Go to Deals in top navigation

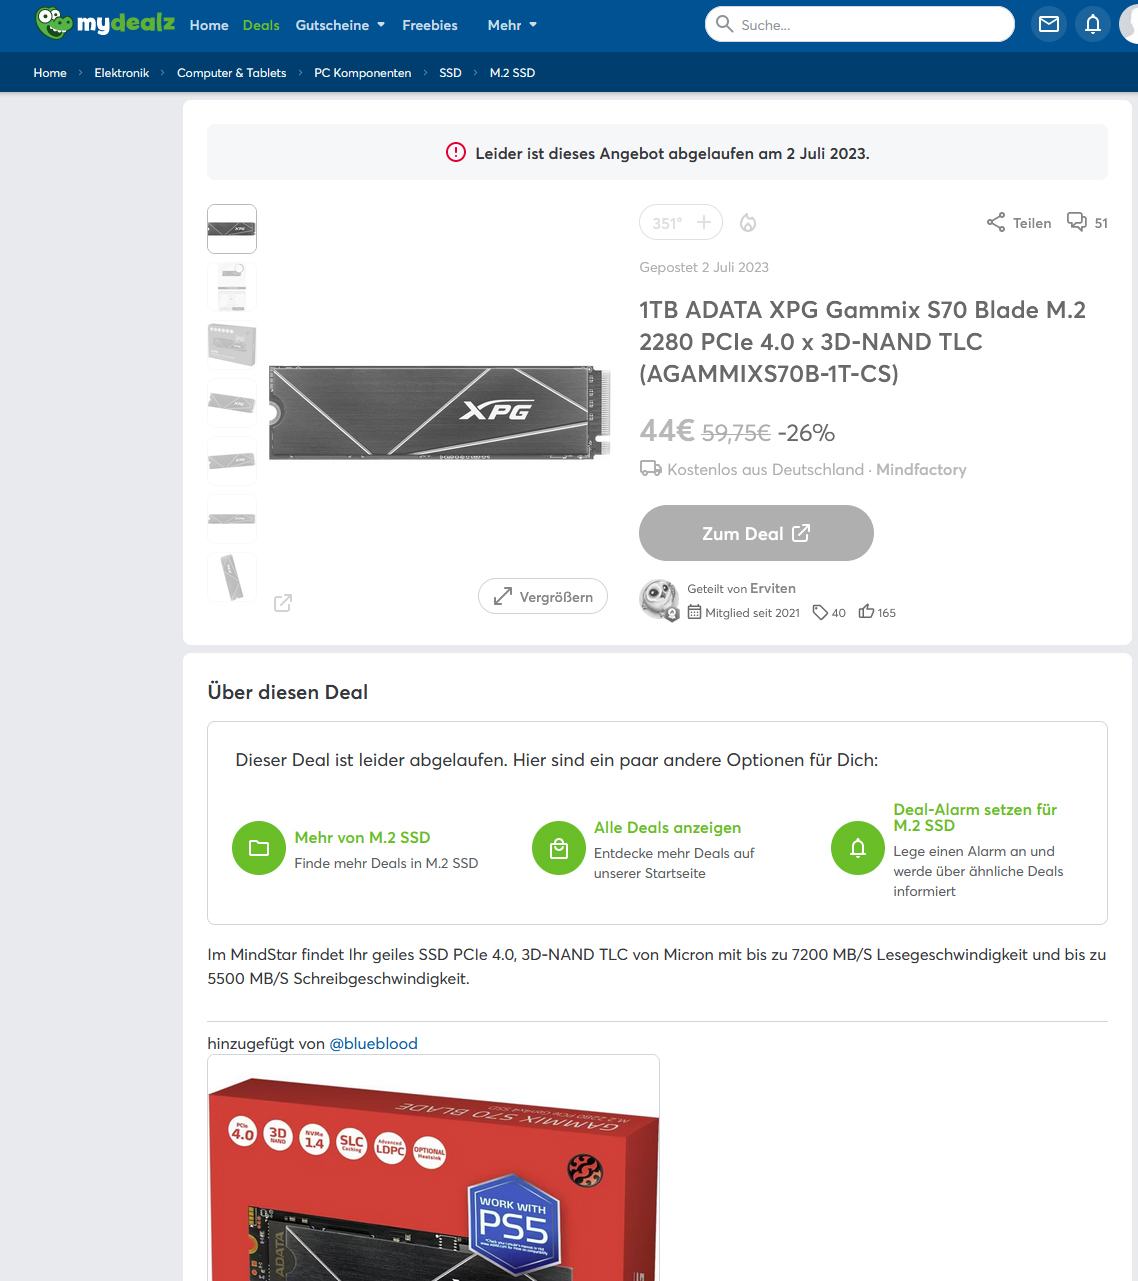[x=261, y=24]
